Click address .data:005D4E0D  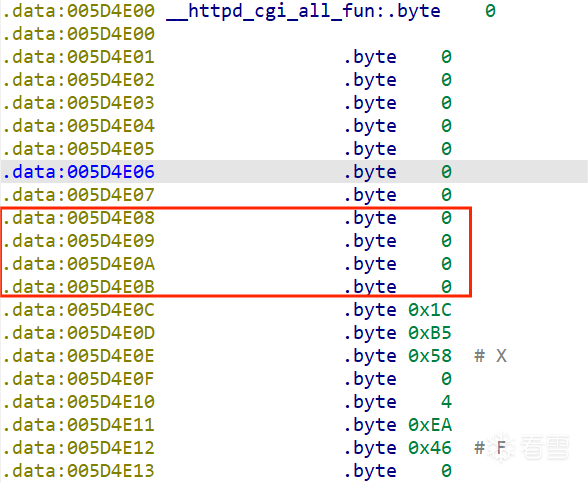click(79, 333)
